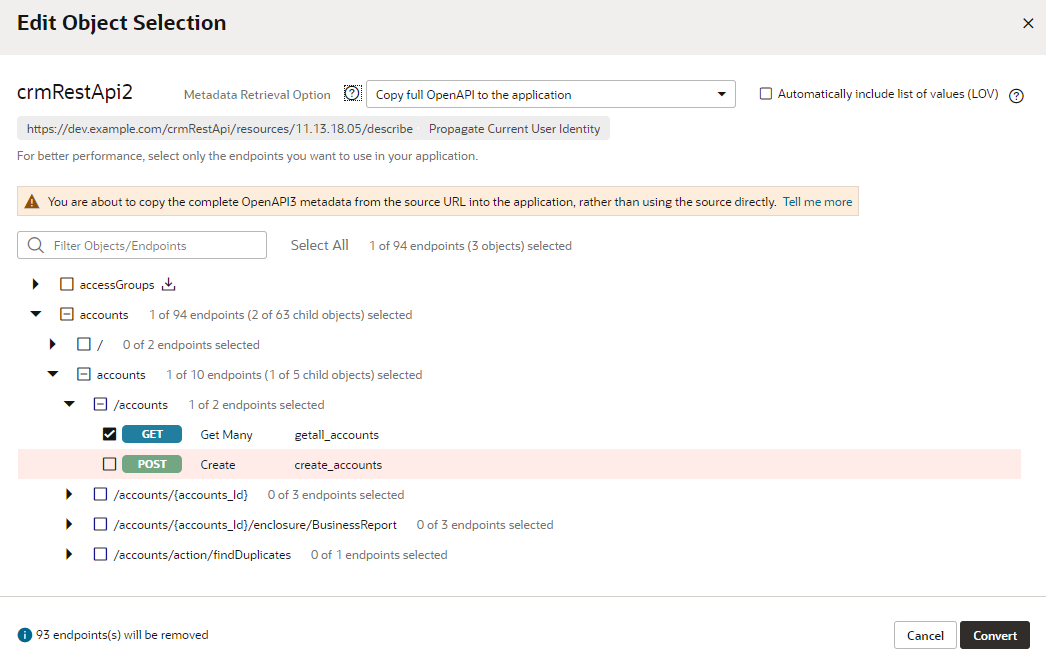The image size is (1046, 662).
Task: Uncheck the GET getall_accounts endpoint
Action: [109, 434]
